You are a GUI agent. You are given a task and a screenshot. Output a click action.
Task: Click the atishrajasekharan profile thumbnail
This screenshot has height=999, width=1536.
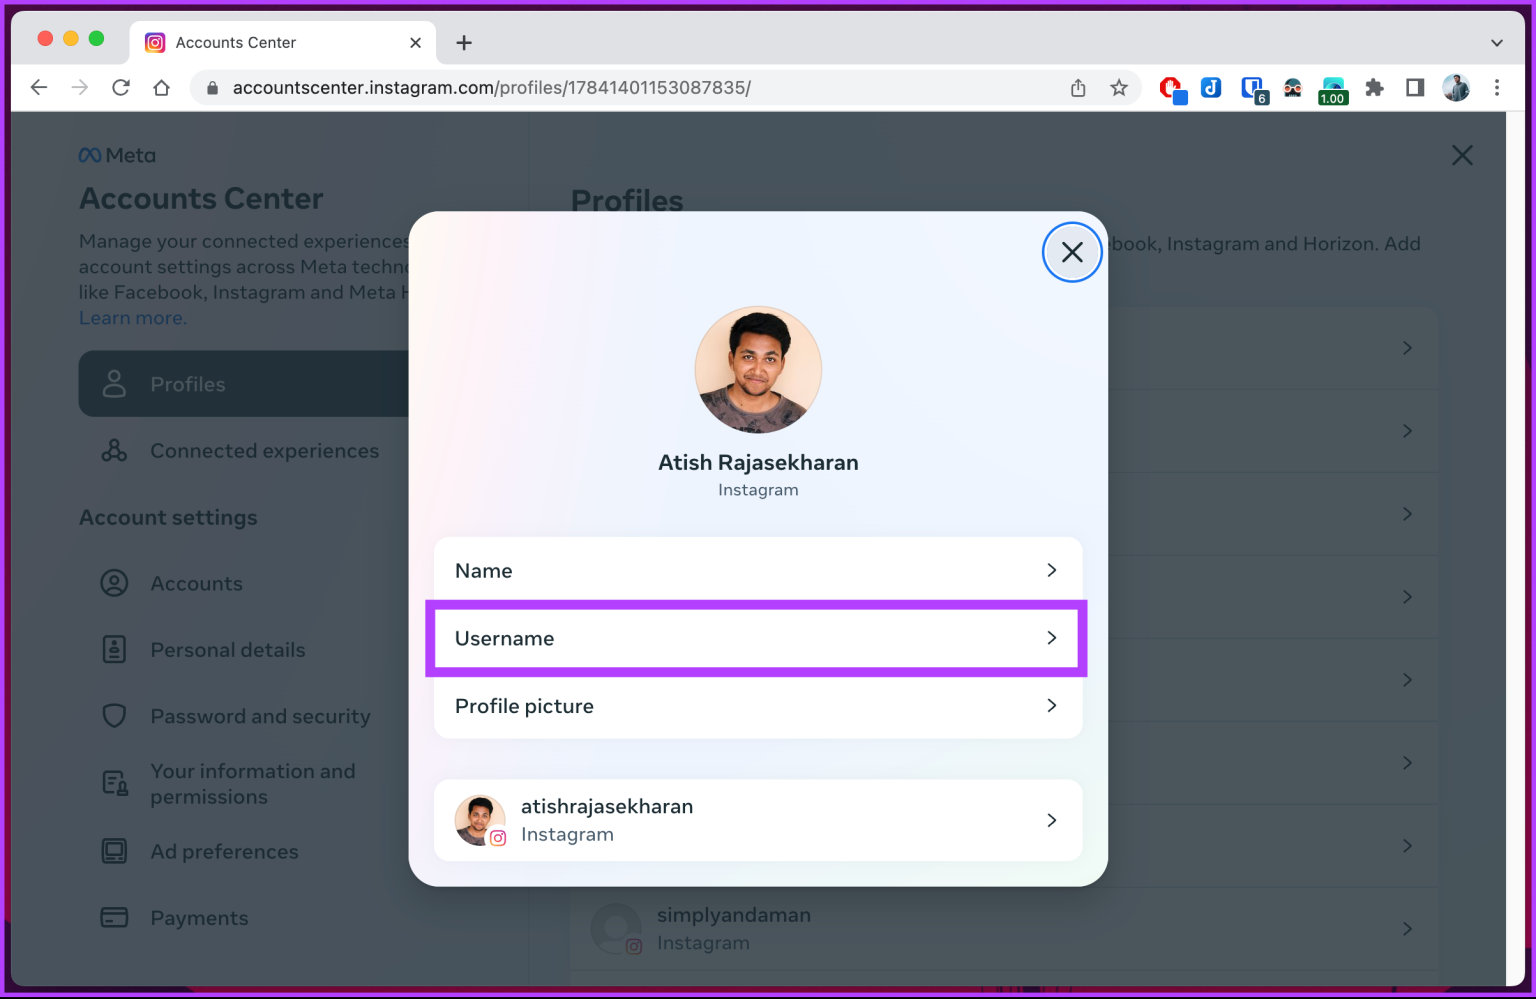(480, 820)
